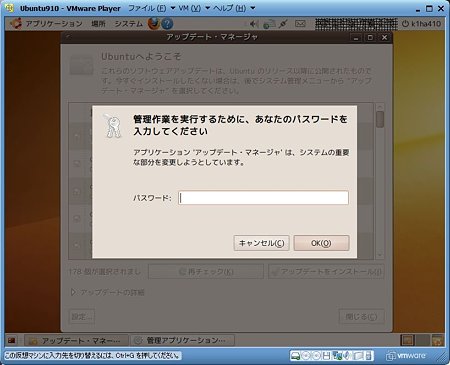Click update list scrollbar up arrow
The image size is (450, 365).
pyautogui.click(x=380, y=107)
